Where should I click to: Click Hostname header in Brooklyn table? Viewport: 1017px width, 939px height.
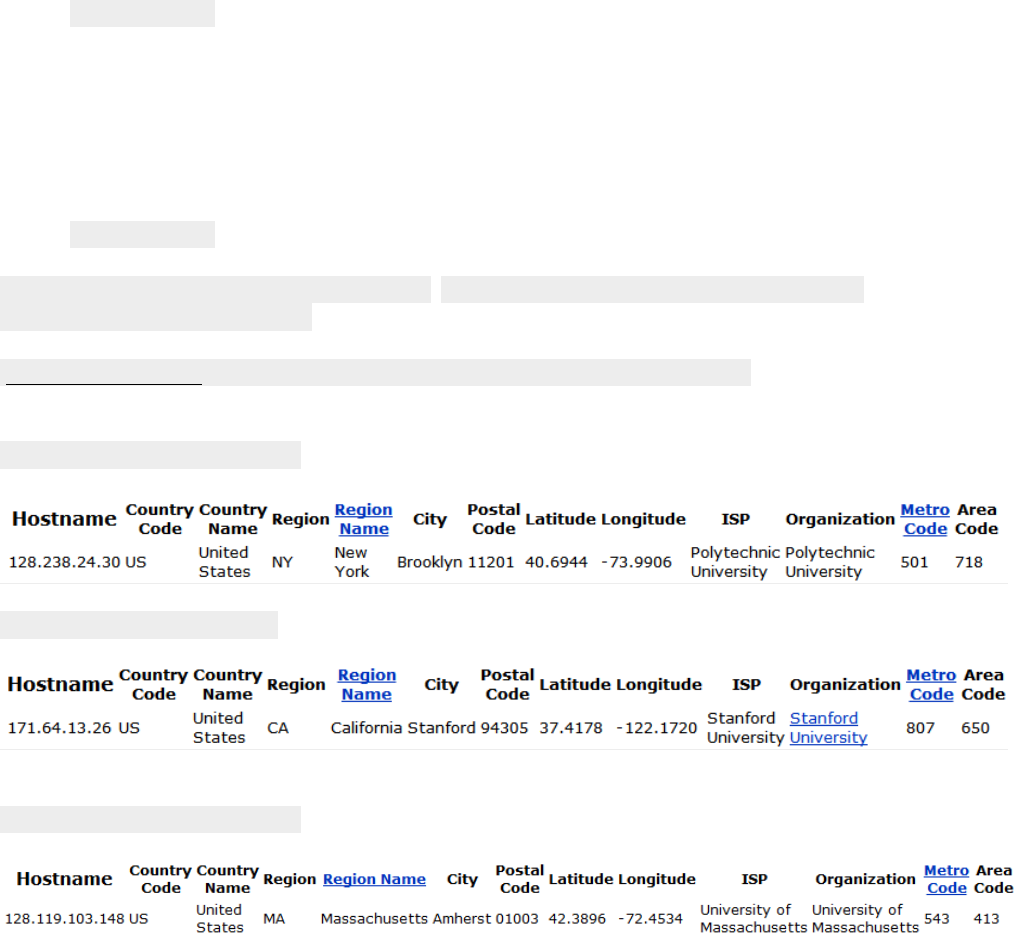click(64, 519)
